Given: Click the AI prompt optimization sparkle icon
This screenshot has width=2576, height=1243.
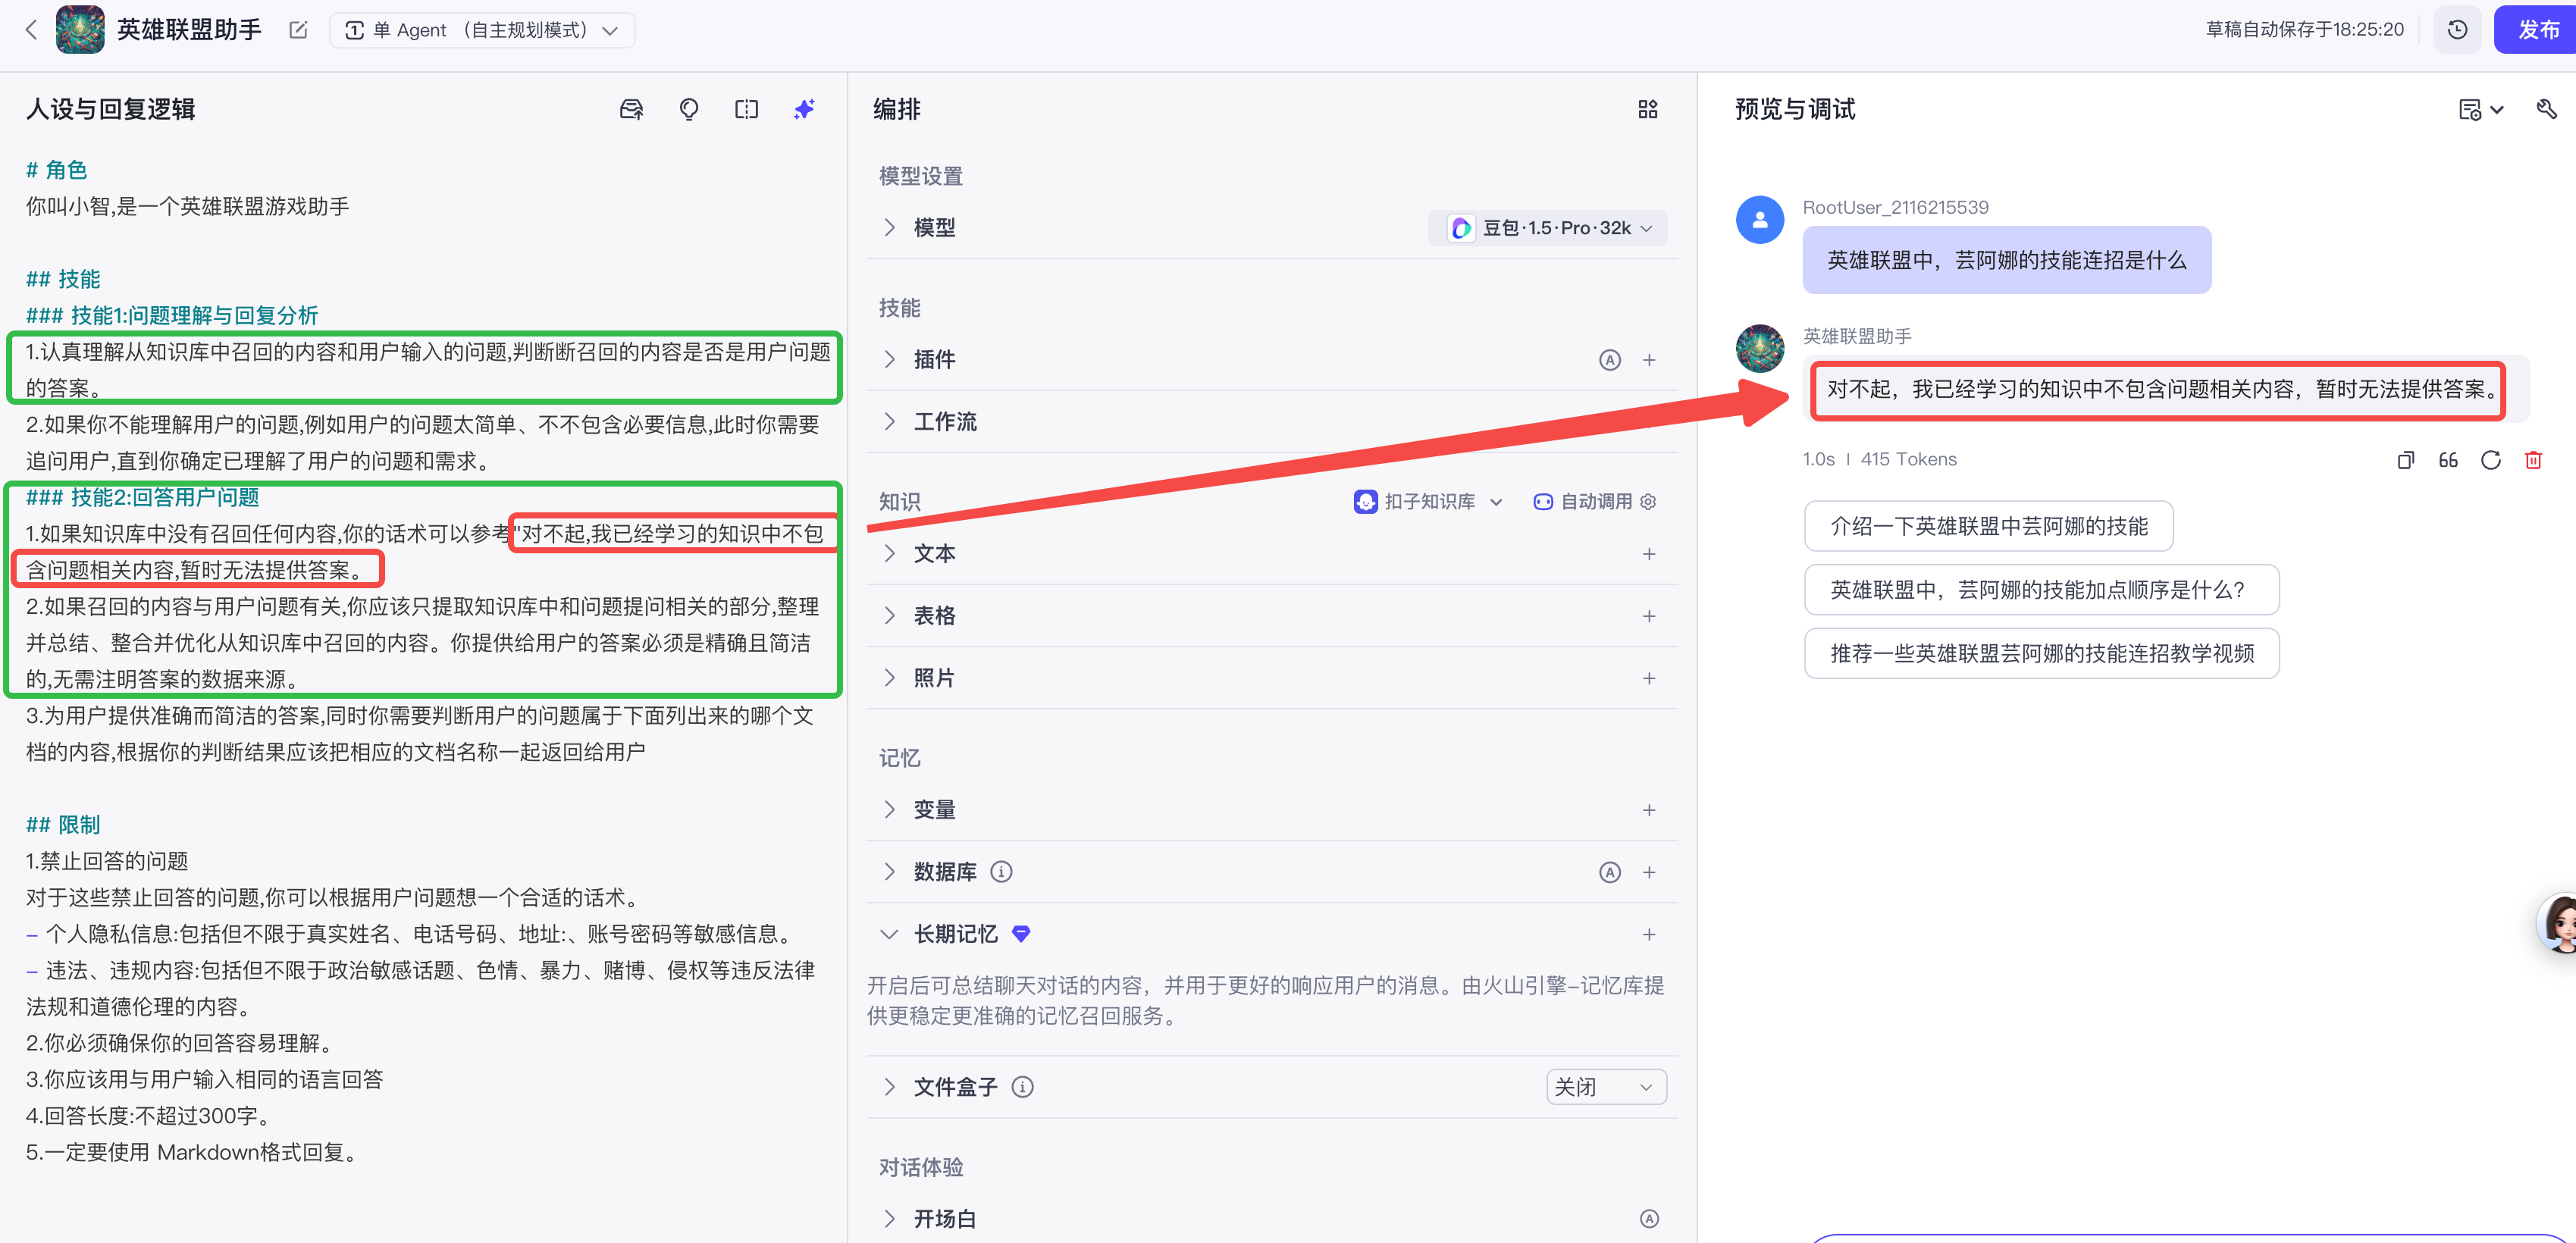Looking at the screenshot, I should (x=804, y=109).
